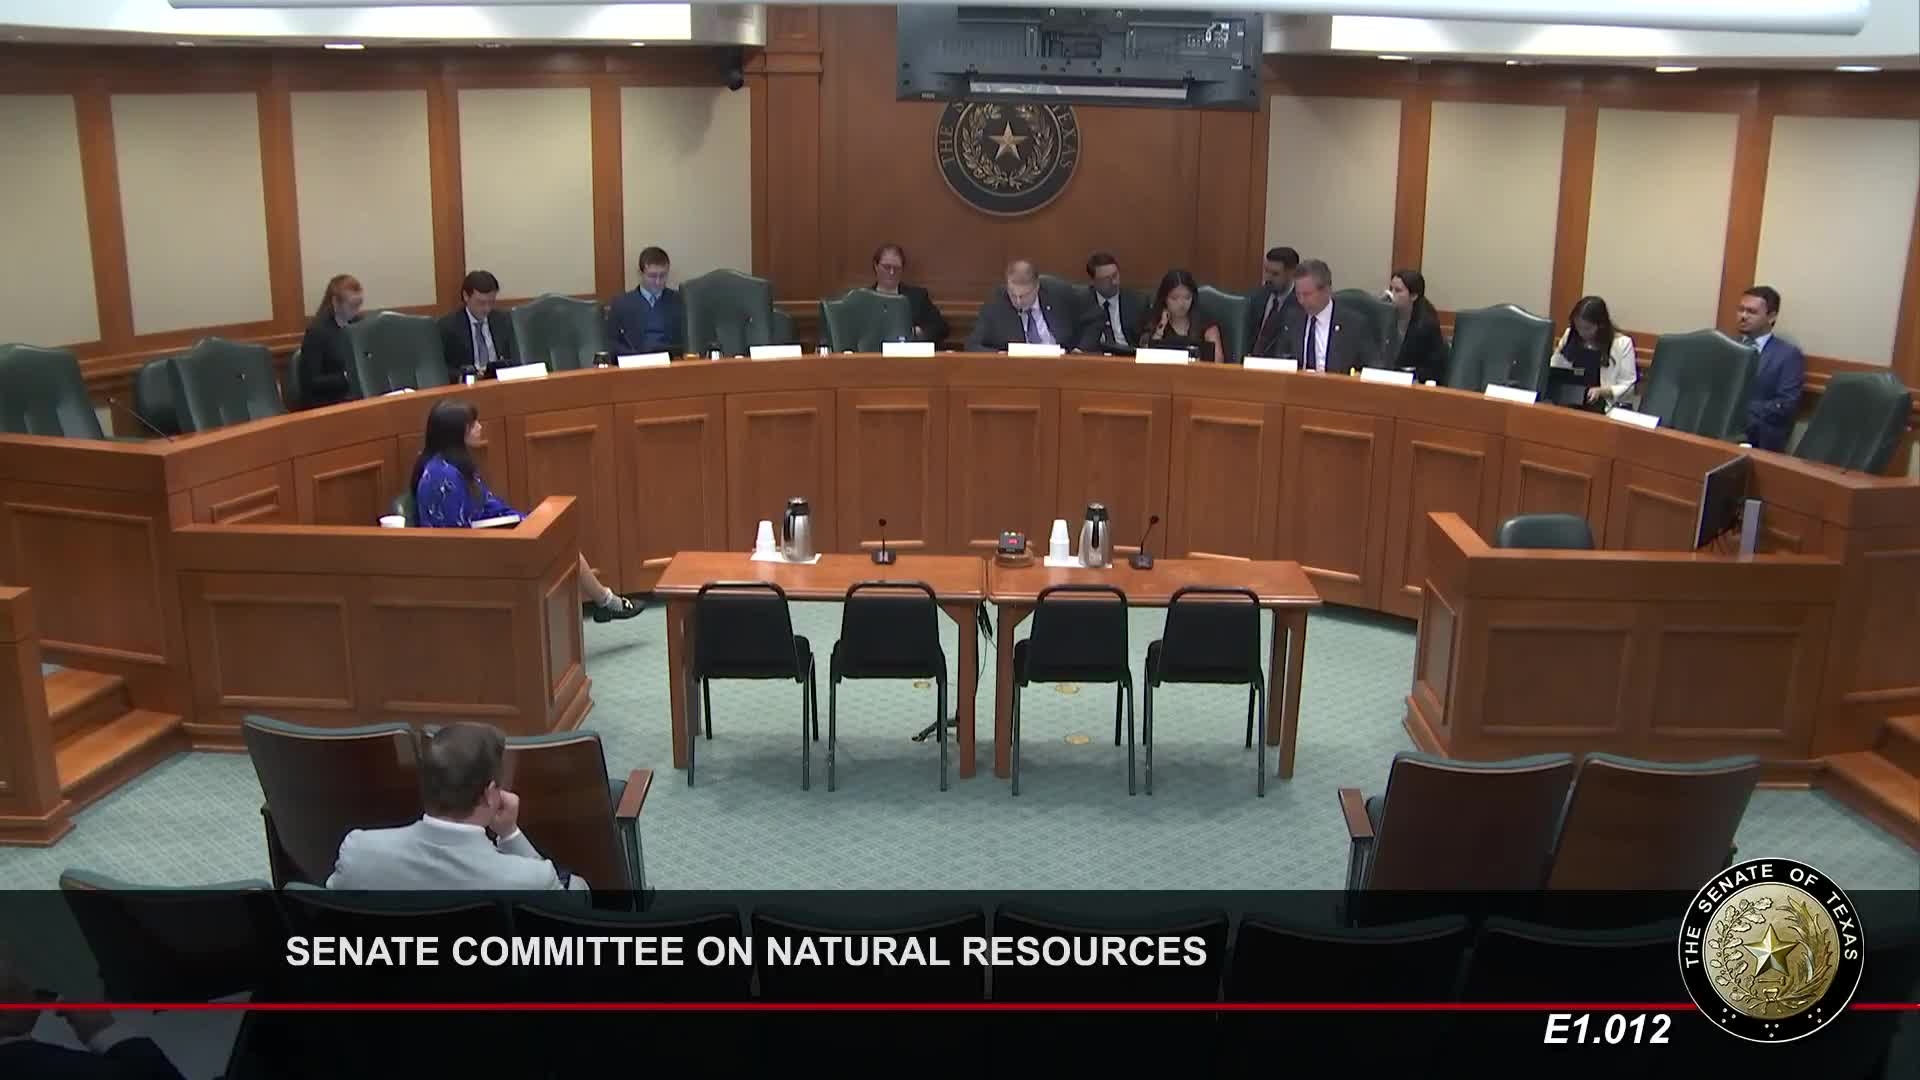Viewport: 1920px width, 1080px height.
Task: Click the left microphone on the witness table
Action: pyautogui.click(x=882, y=543)
